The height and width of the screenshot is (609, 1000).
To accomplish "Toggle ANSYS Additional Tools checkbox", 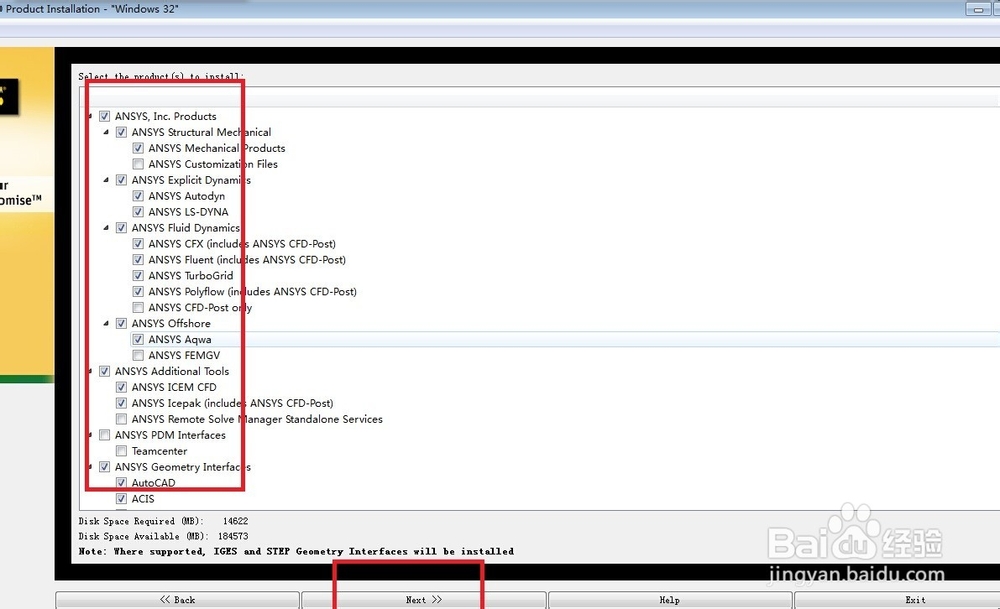I will (105, 371).
